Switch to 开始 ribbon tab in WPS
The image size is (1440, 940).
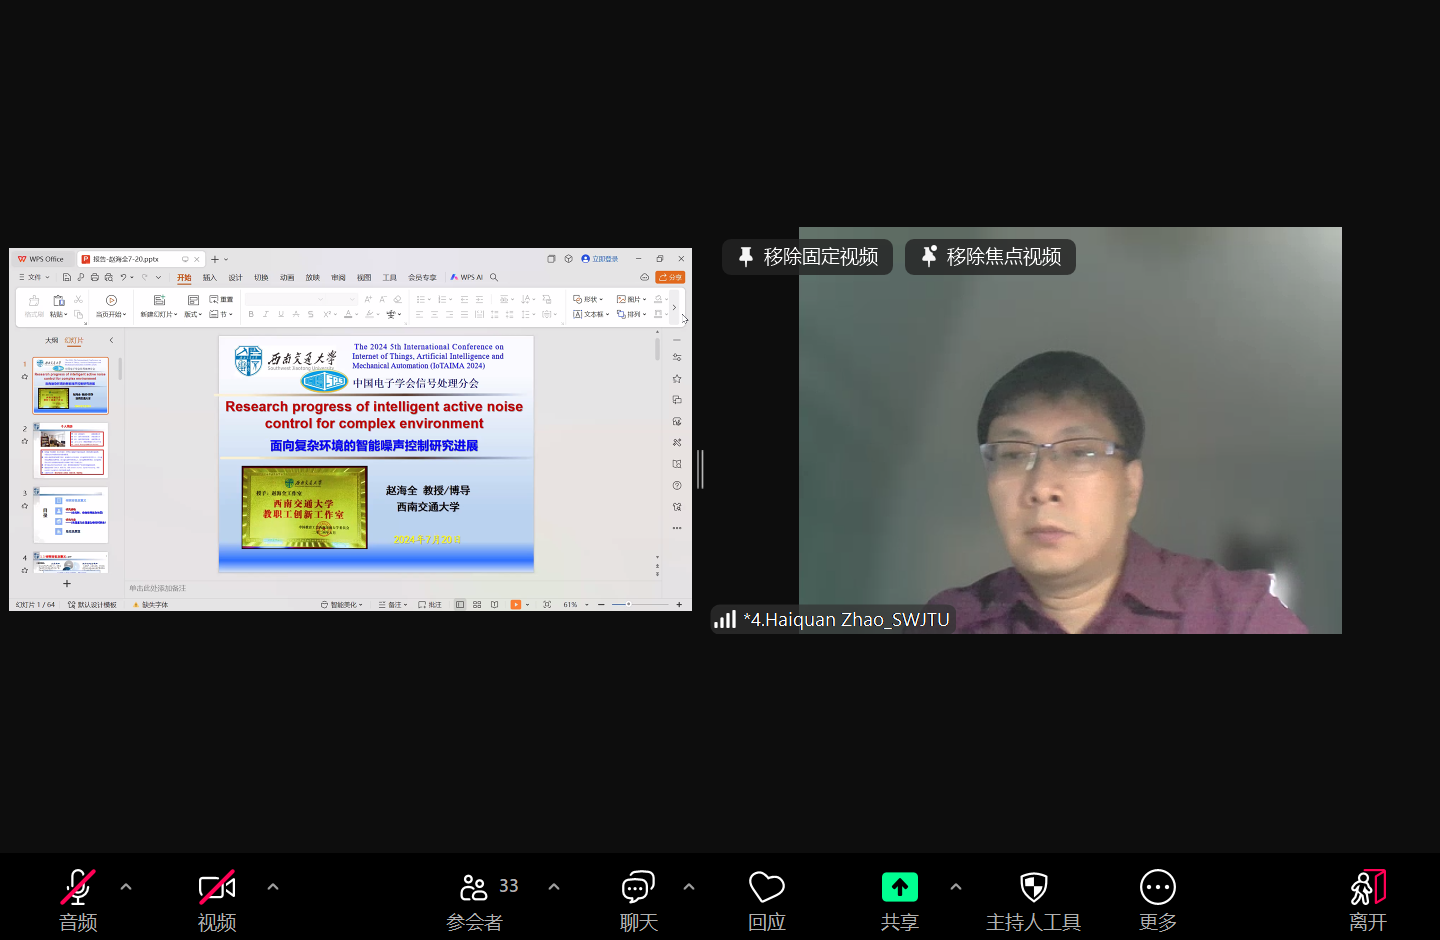point(184,278)
